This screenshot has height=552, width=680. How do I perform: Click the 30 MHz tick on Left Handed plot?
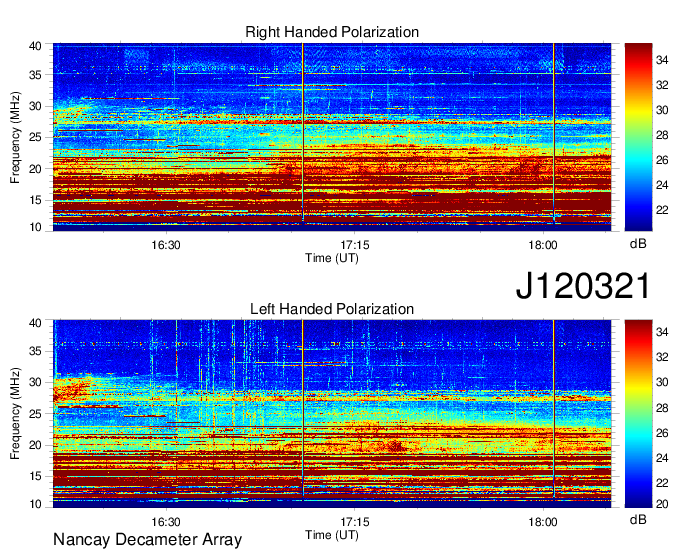(35, 382)
